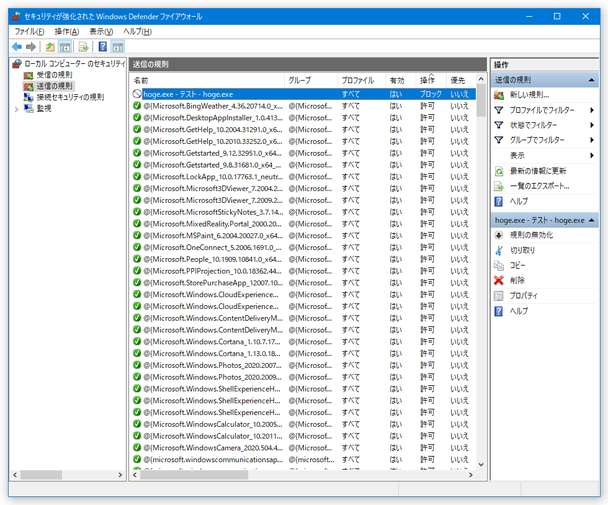Open プロファイルでフィルター submenu
Screen dimensions: 608x505
click(x=544, y=110)
